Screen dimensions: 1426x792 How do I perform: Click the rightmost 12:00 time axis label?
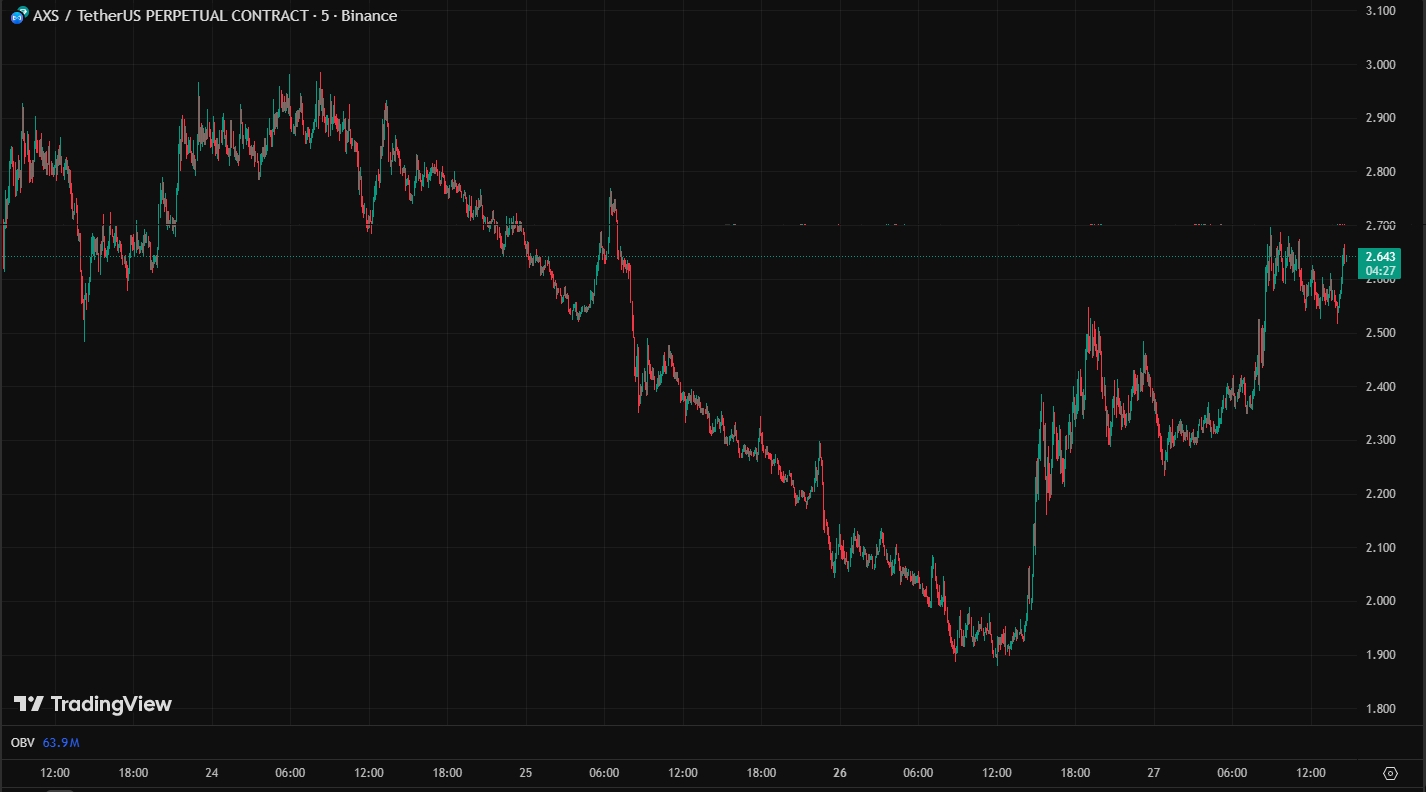click(x=1311, y=773)
